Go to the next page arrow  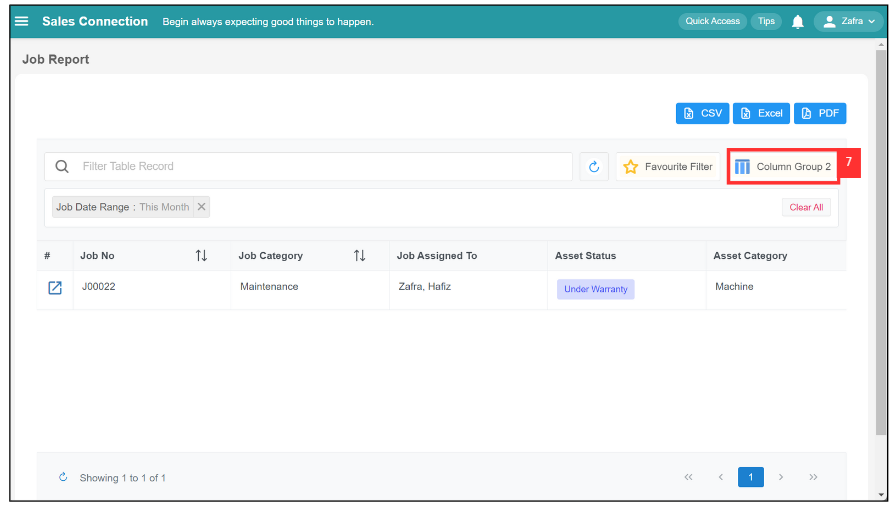point(781,477)
